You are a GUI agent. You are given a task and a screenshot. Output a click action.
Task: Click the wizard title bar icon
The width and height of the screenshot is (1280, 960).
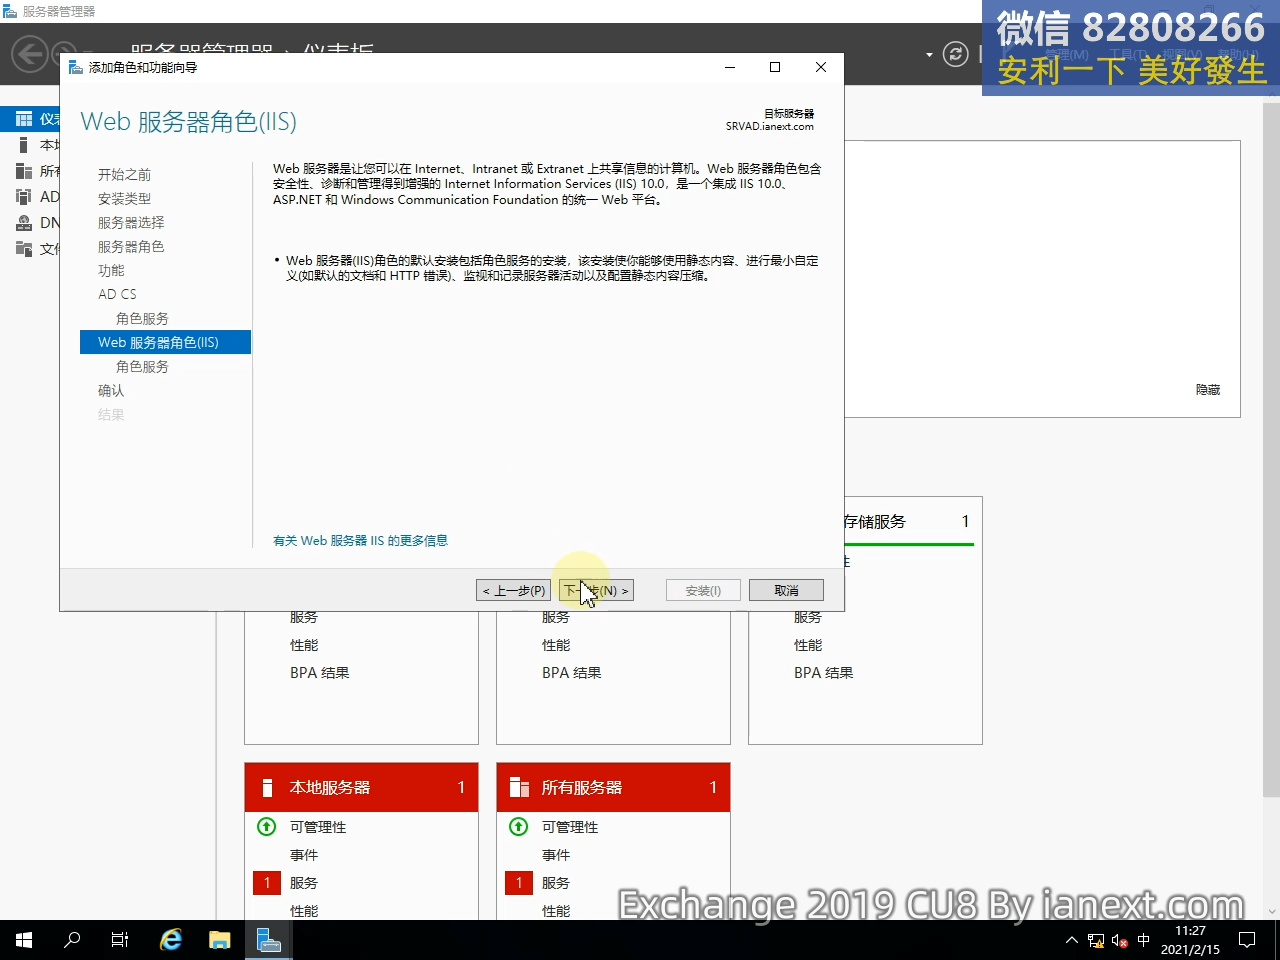[x=76, y=67]
